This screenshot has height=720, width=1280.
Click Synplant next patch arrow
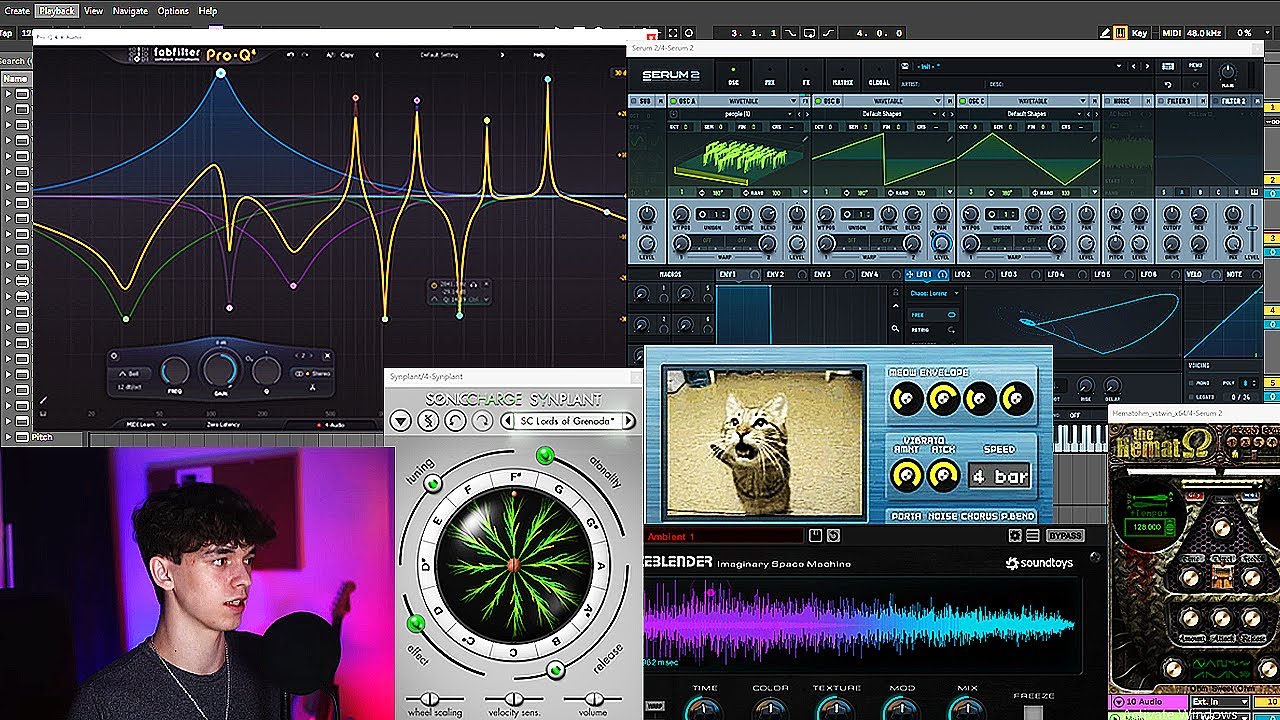click(628, 421)
